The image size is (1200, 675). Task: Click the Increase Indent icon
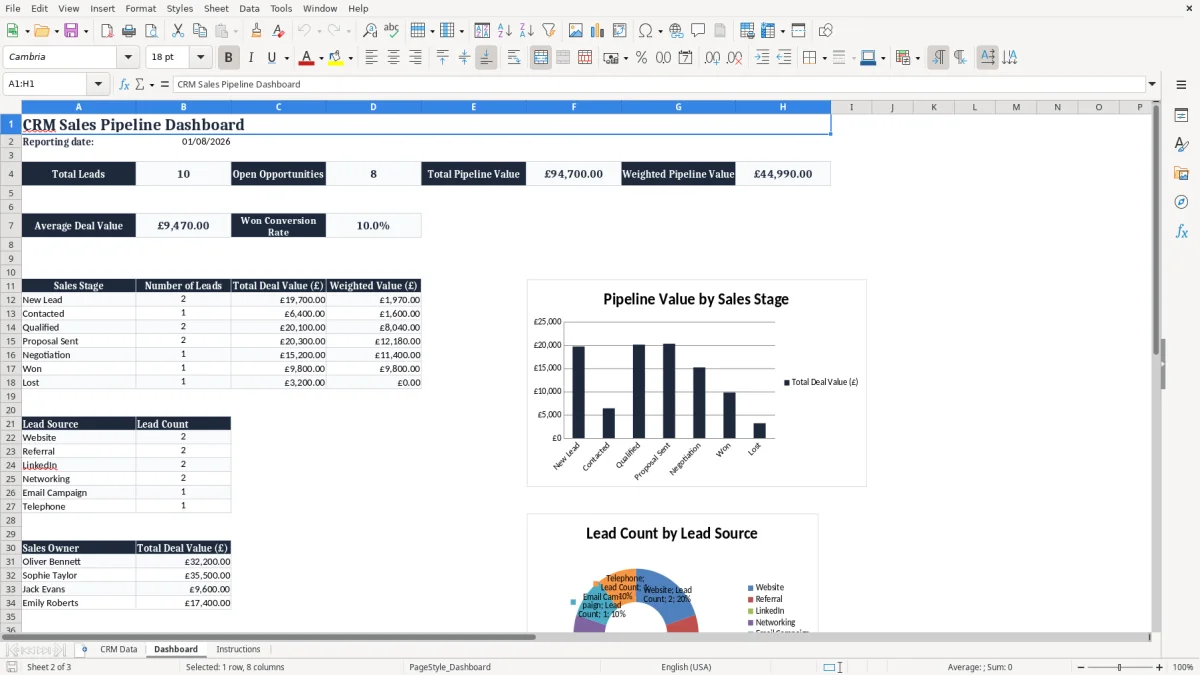click(762, 58)
